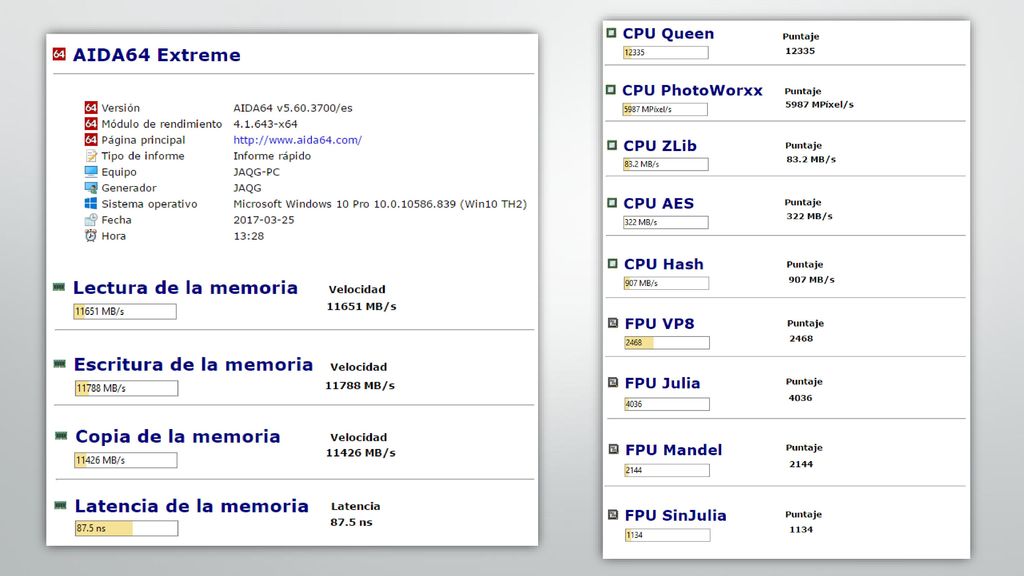Click the Latencia value 87.5 ns

351,522
